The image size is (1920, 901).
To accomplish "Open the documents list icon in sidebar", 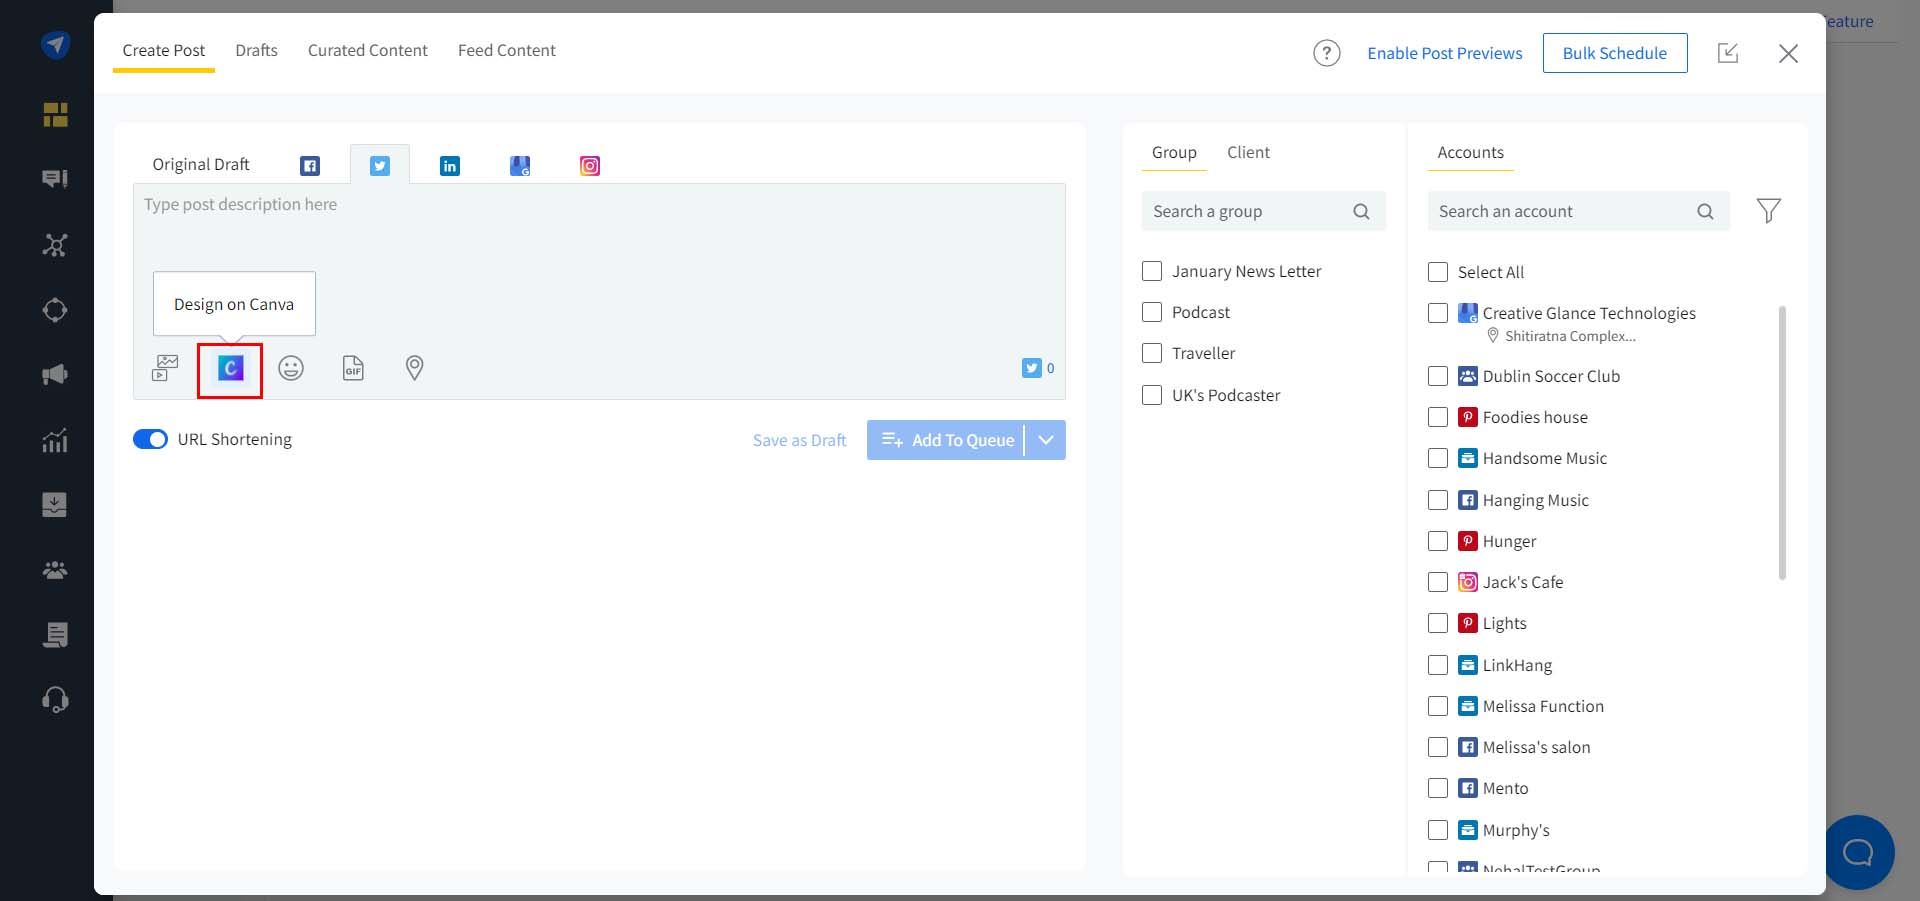I will tap(55, 635).
